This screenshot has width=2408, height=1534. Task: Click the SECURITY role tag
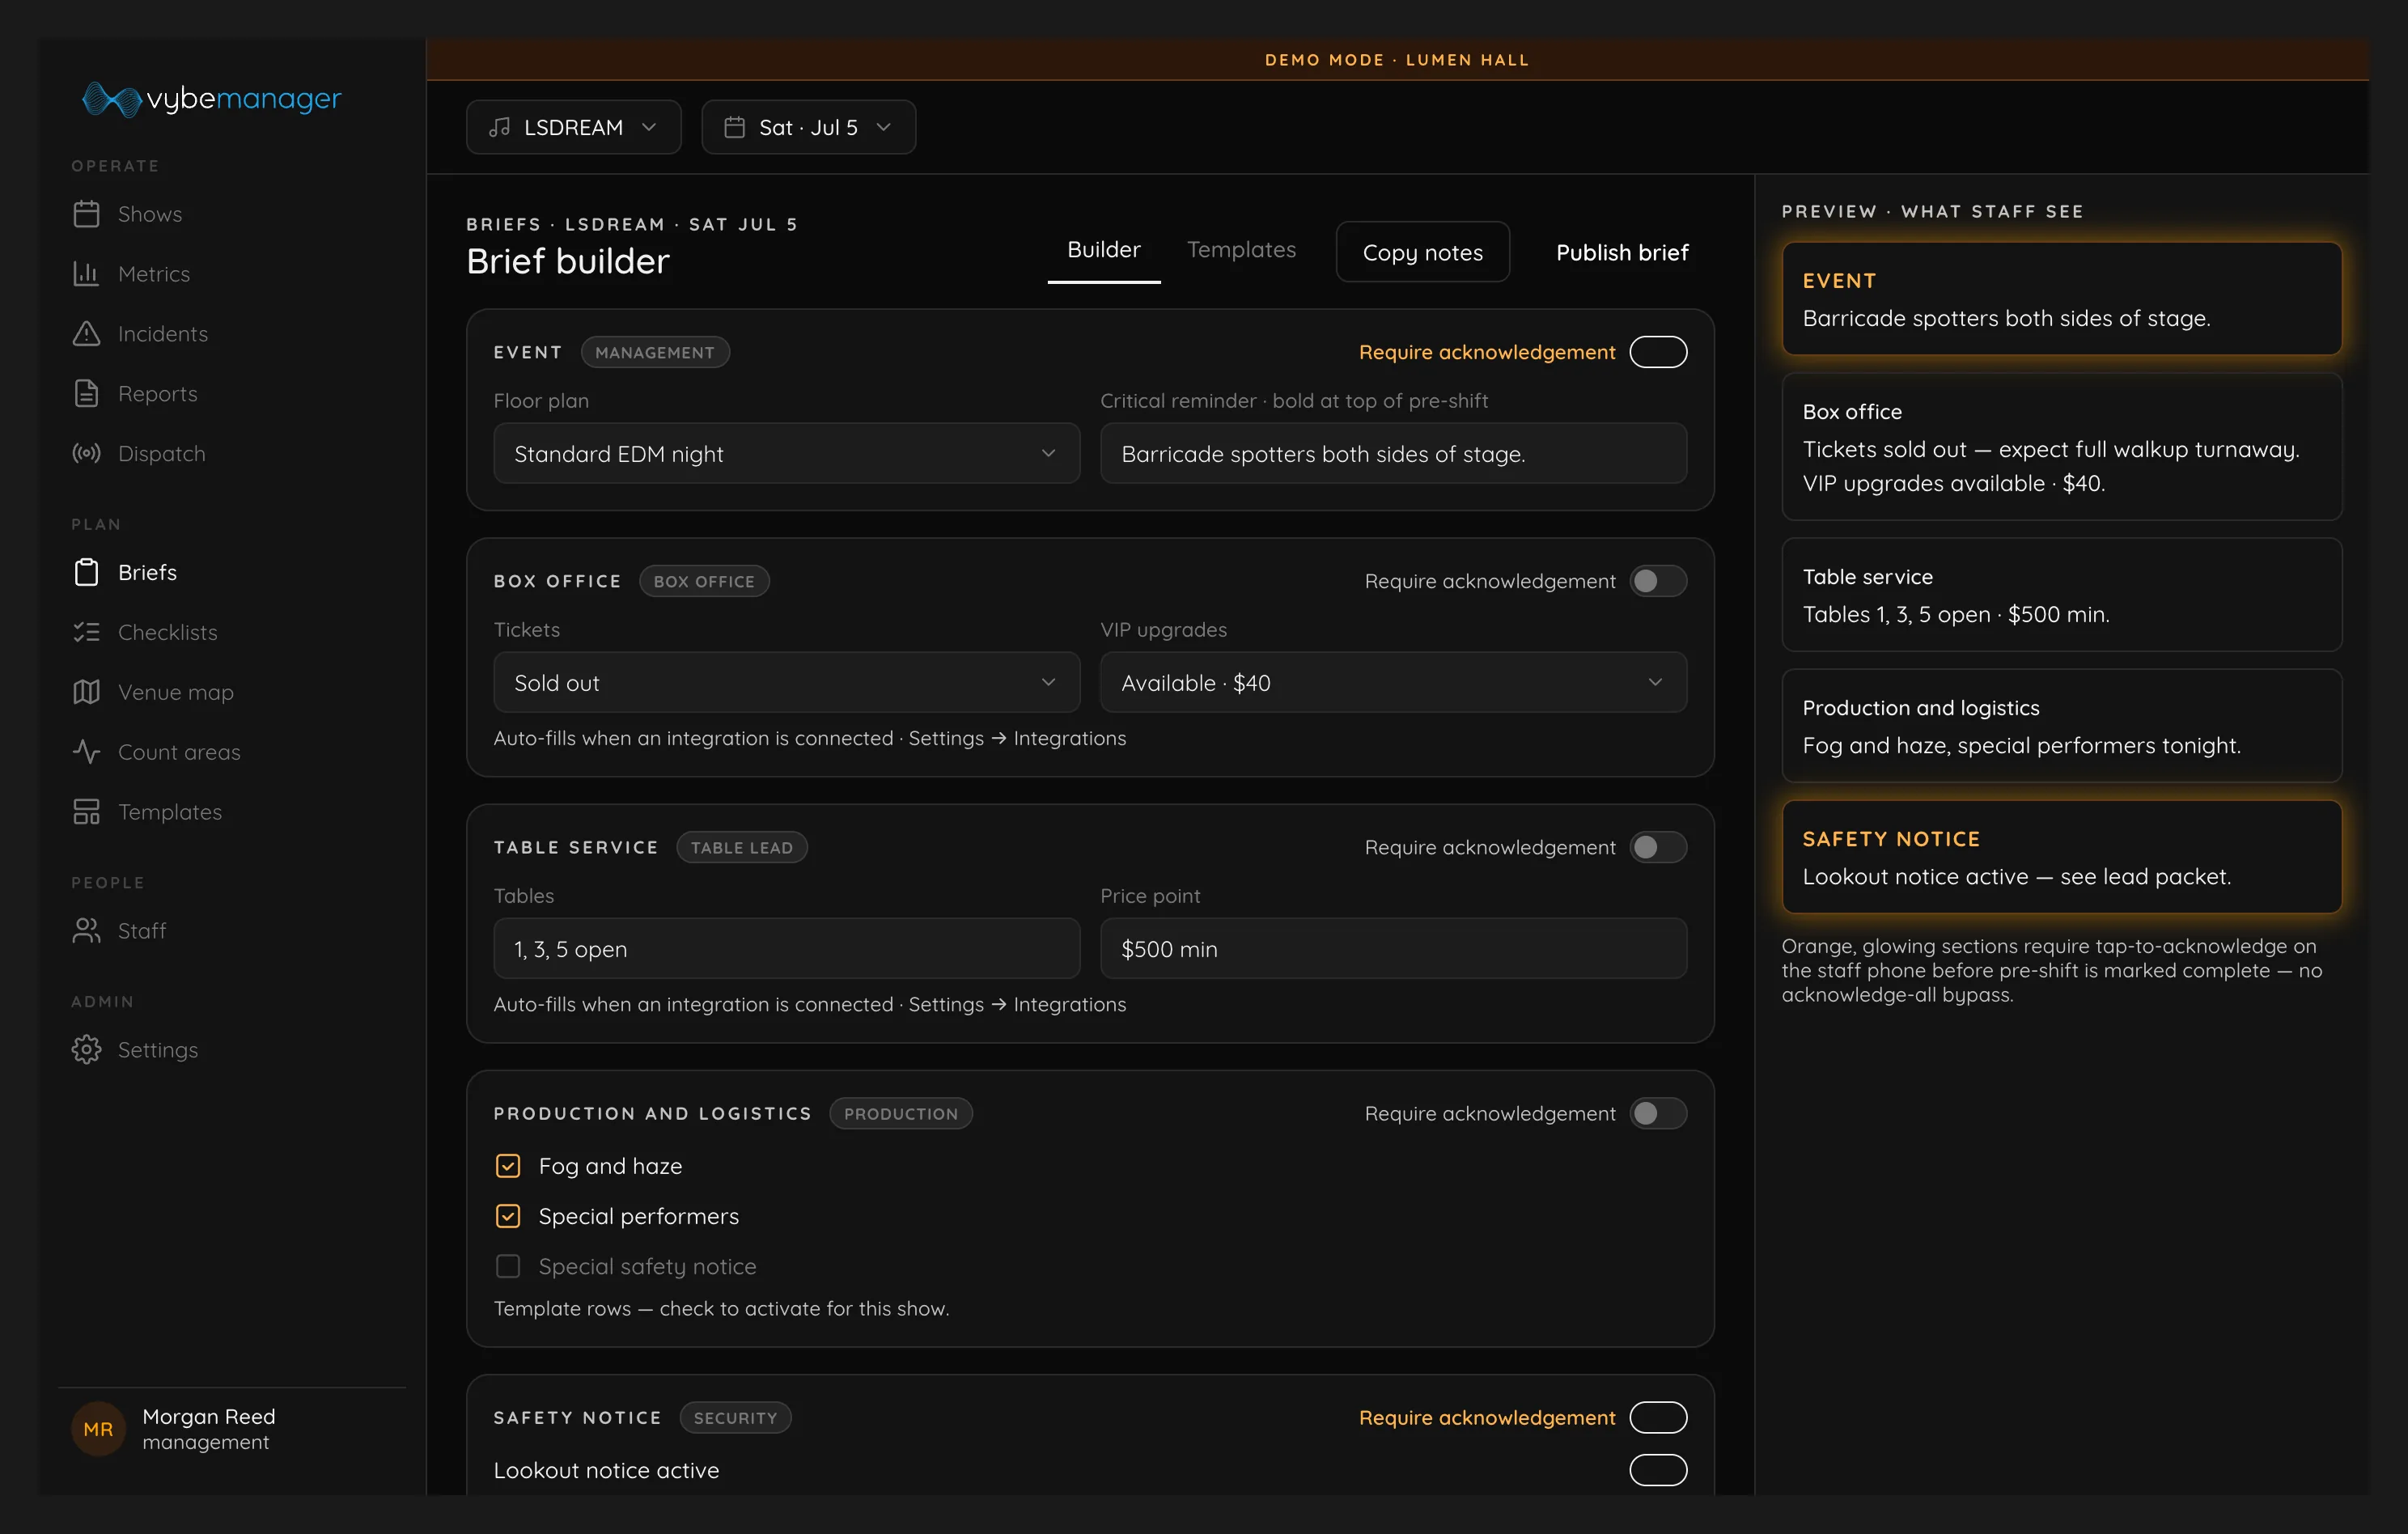[735, 1417]
